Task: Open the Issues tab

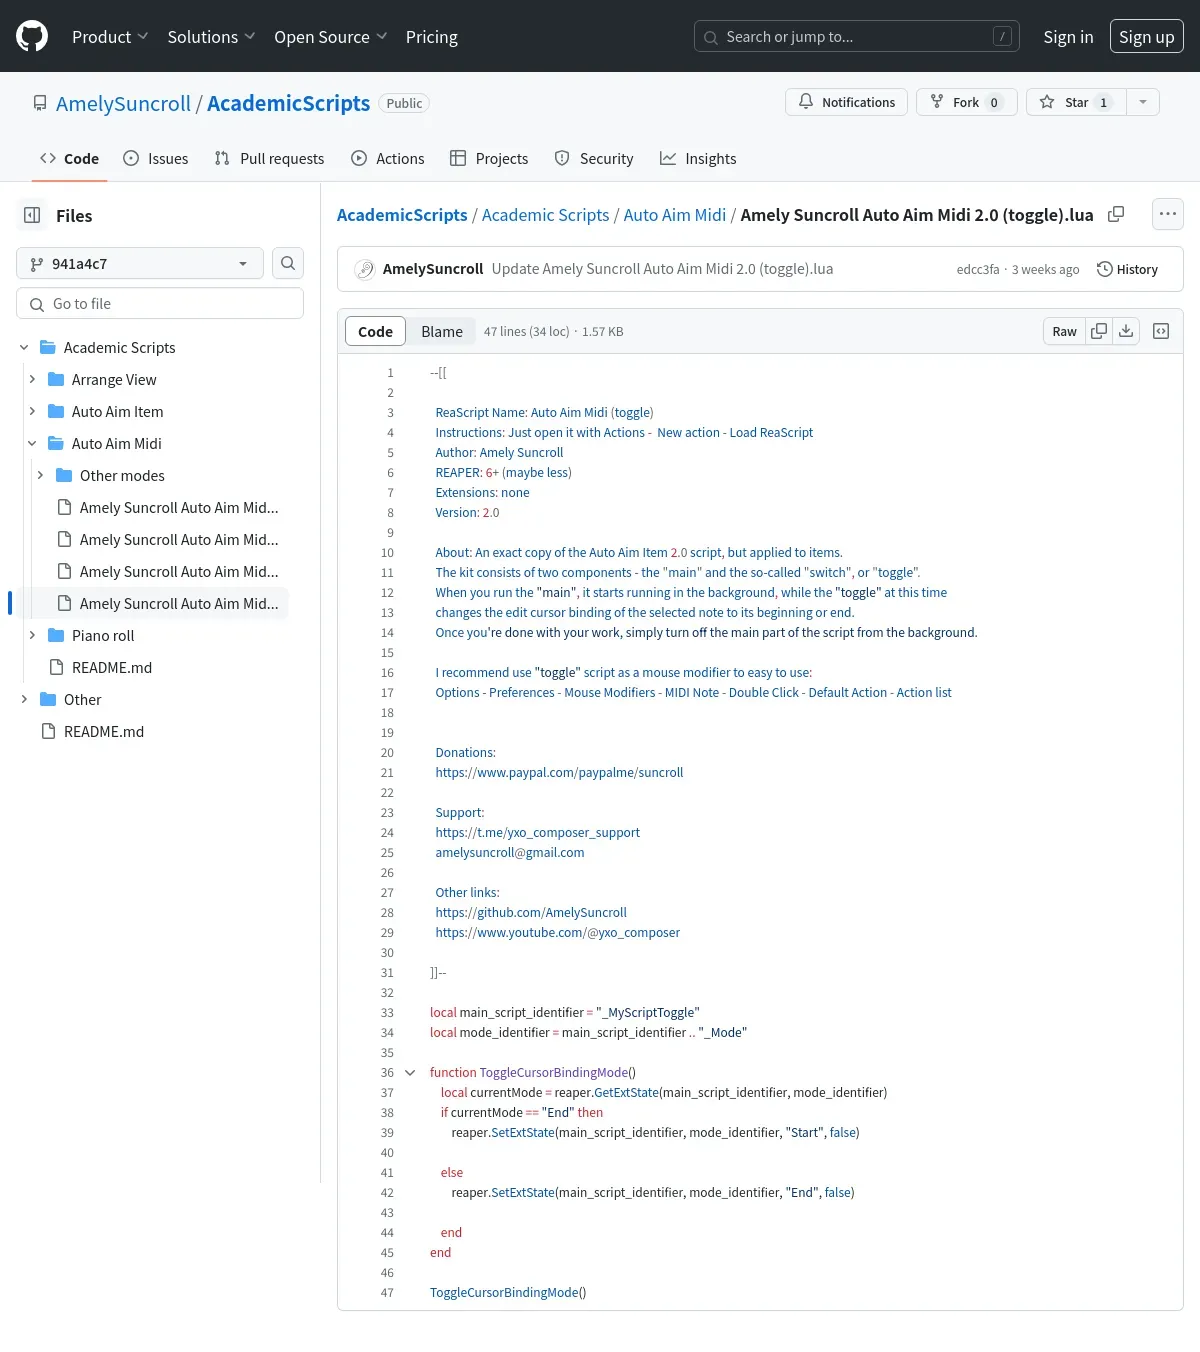Action: click(155, 158)
